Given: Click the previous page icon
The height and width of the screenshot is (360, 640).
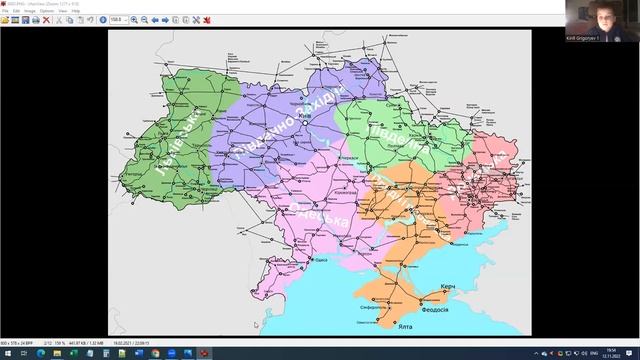Looking at the screenshot, I should click(176, 20).
